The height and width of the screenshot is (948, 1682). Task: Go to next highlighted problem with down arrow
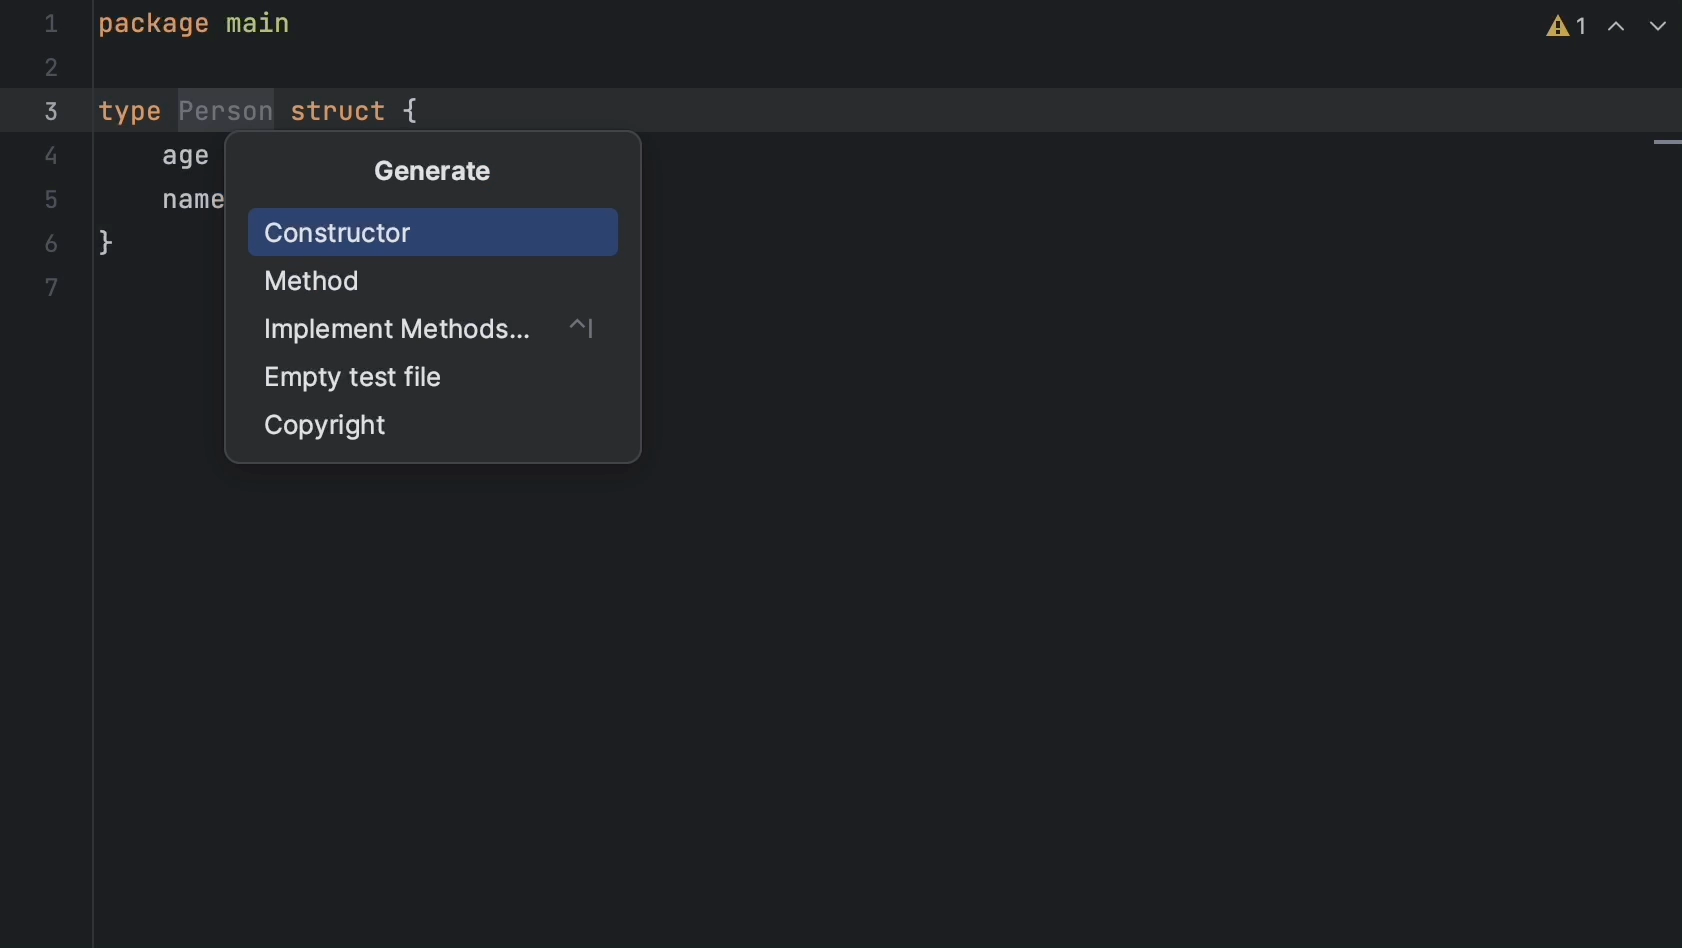pyautogui.click(x=1658, y=27)
